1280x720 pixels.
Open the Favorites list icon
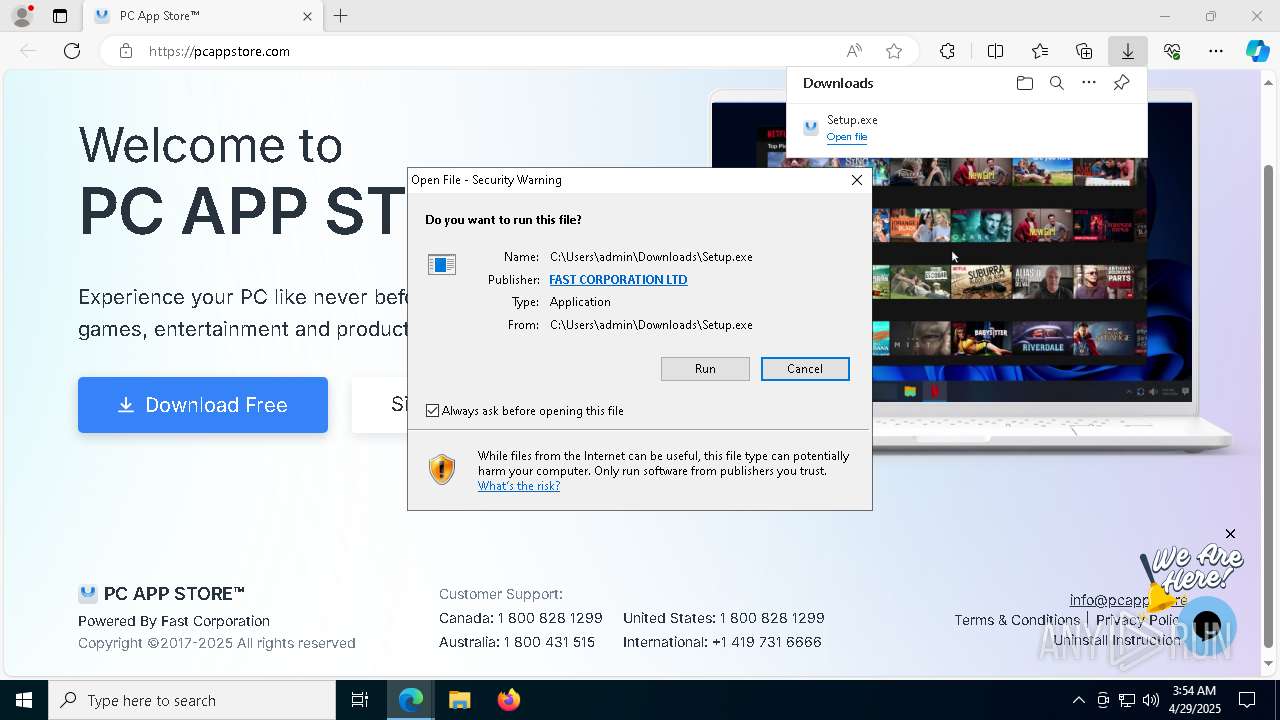tap(1040, 51)
